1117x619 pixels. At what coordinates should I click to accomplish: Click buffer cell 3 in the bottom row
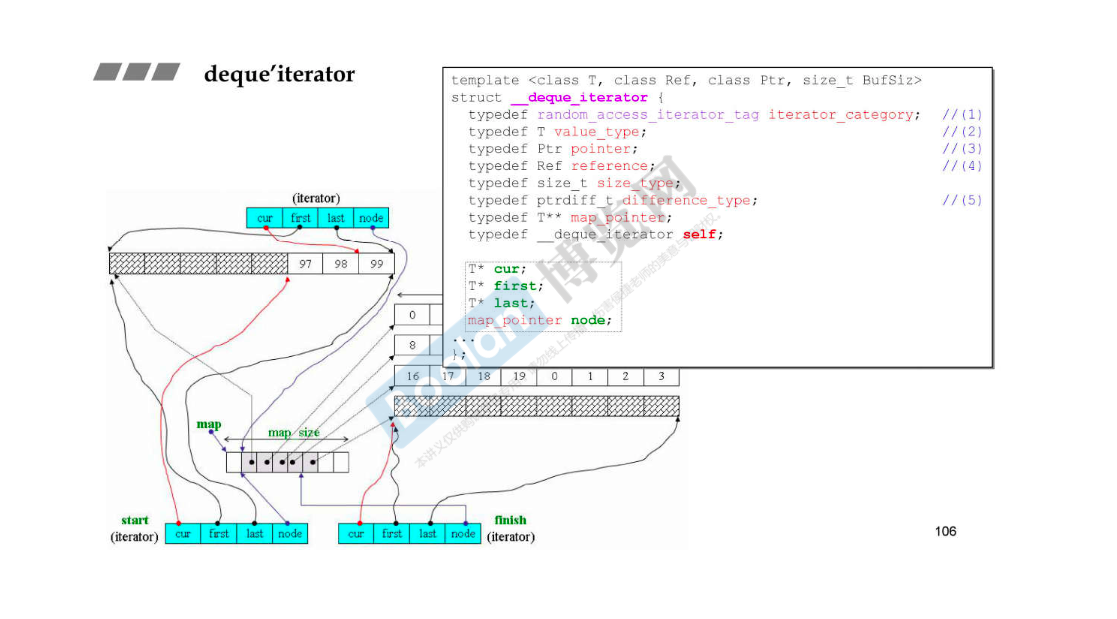(662, 376)
